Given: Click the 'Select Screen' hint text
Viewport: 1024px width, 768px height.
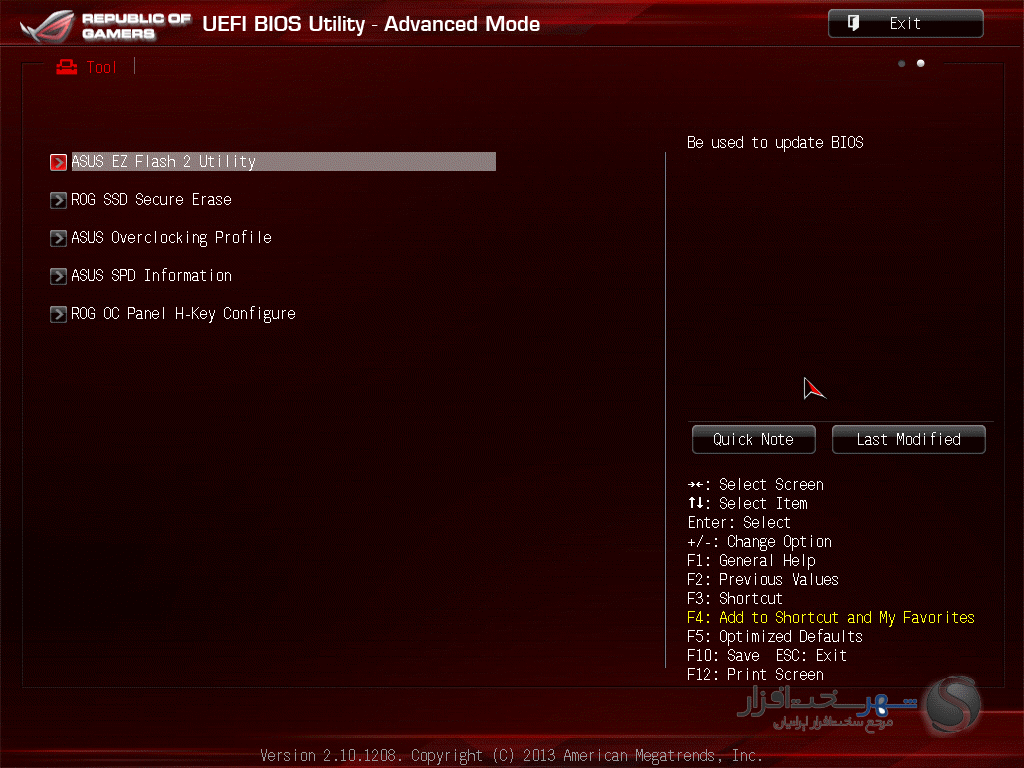Looking at the screenshot, I should point(771,485).
